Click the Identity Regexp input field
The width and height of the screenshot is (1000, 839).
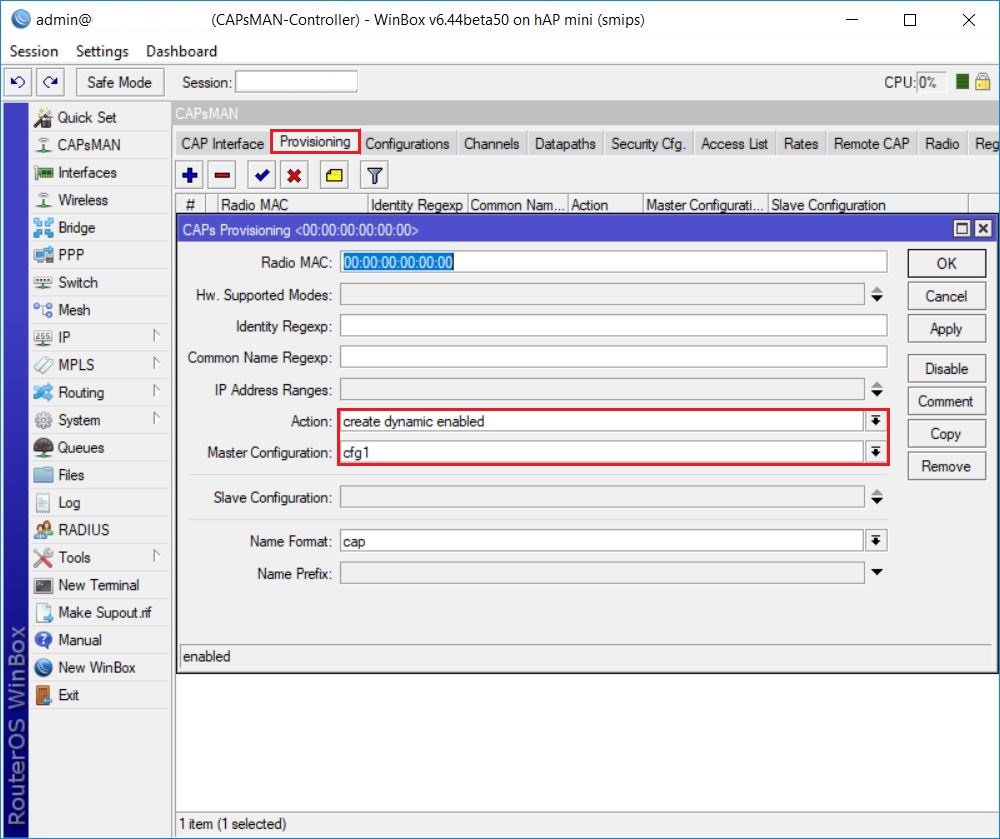614,326
